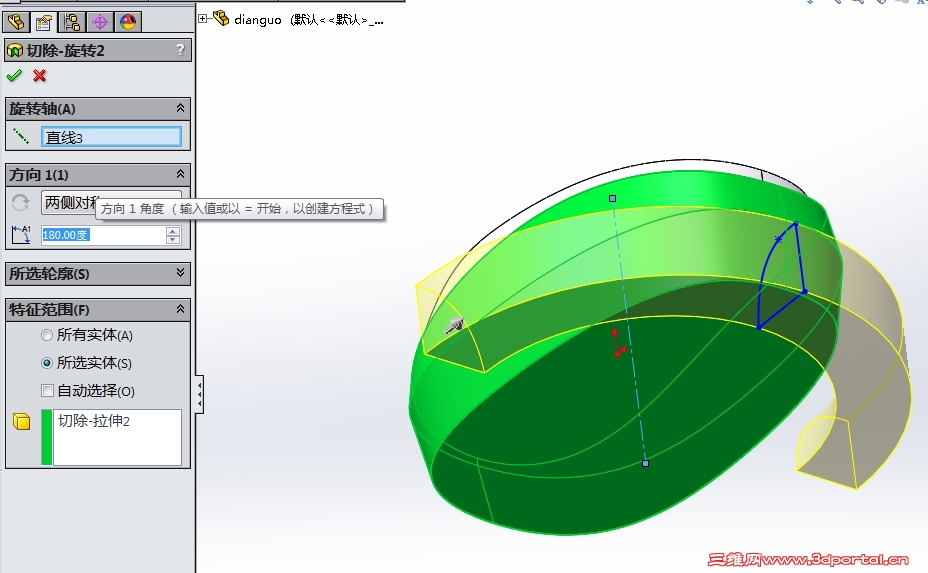Switch to the PropertyManager tab
928x573 pixels.
43,22
